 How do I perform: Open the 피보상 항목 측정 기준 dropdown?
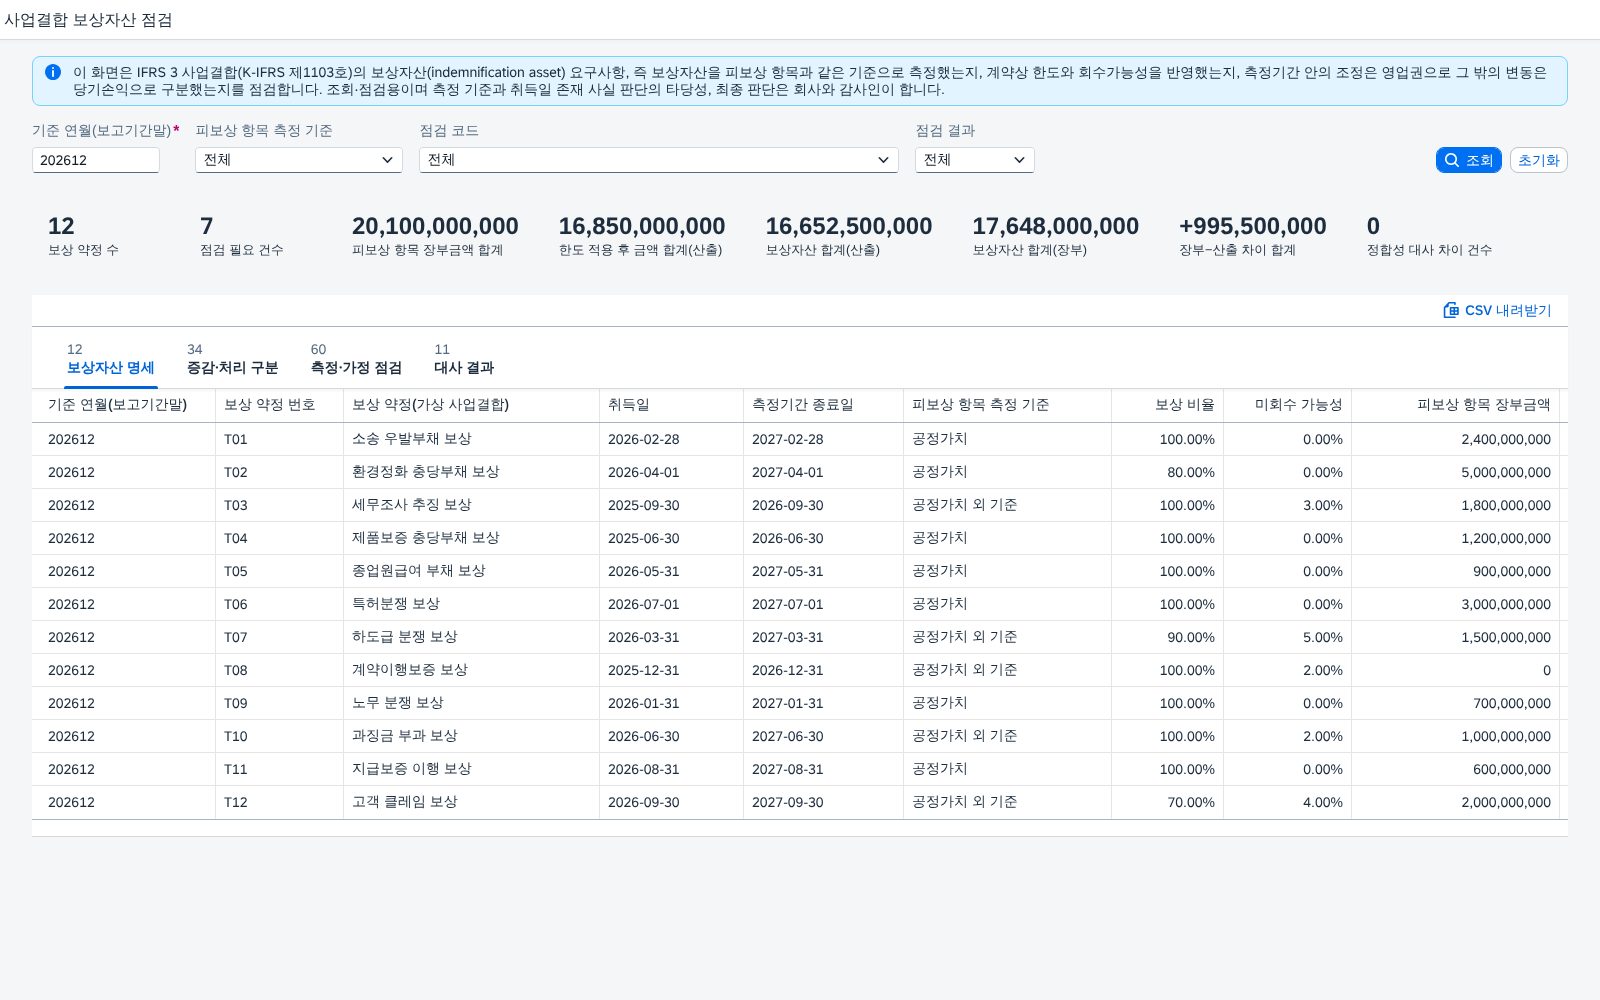point(299,160)
